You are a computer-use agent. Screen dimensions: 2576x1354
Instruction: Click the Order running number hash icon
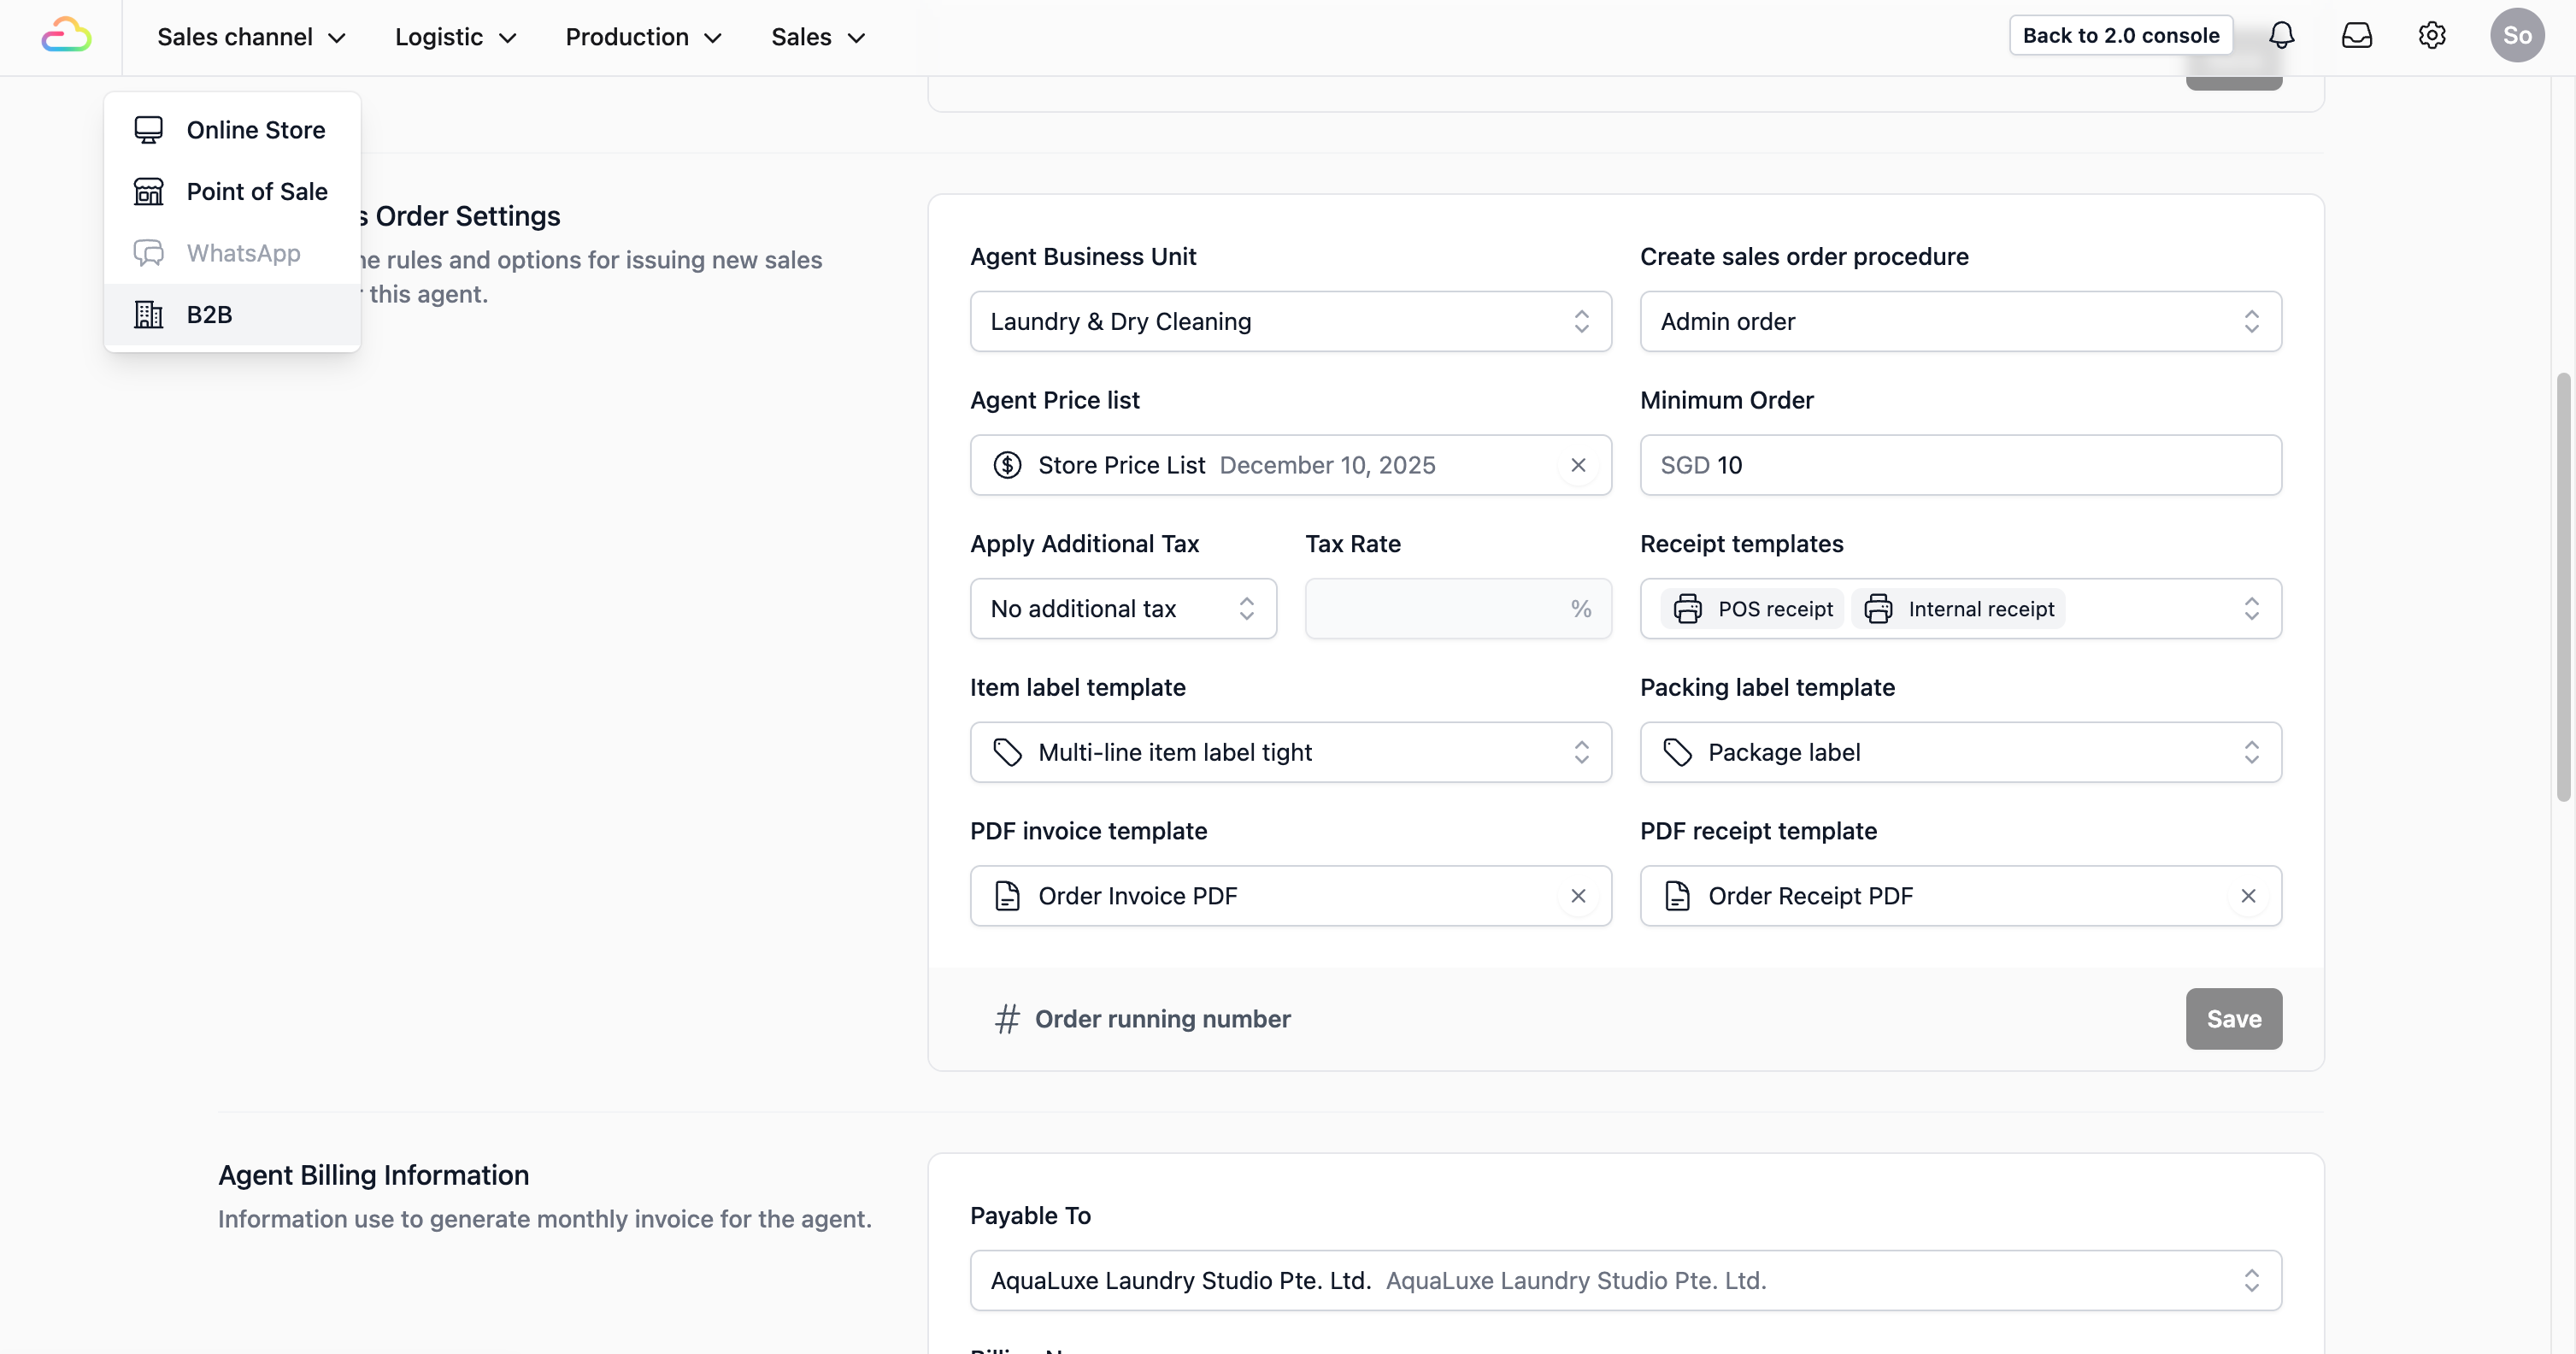(1007, 1019)
